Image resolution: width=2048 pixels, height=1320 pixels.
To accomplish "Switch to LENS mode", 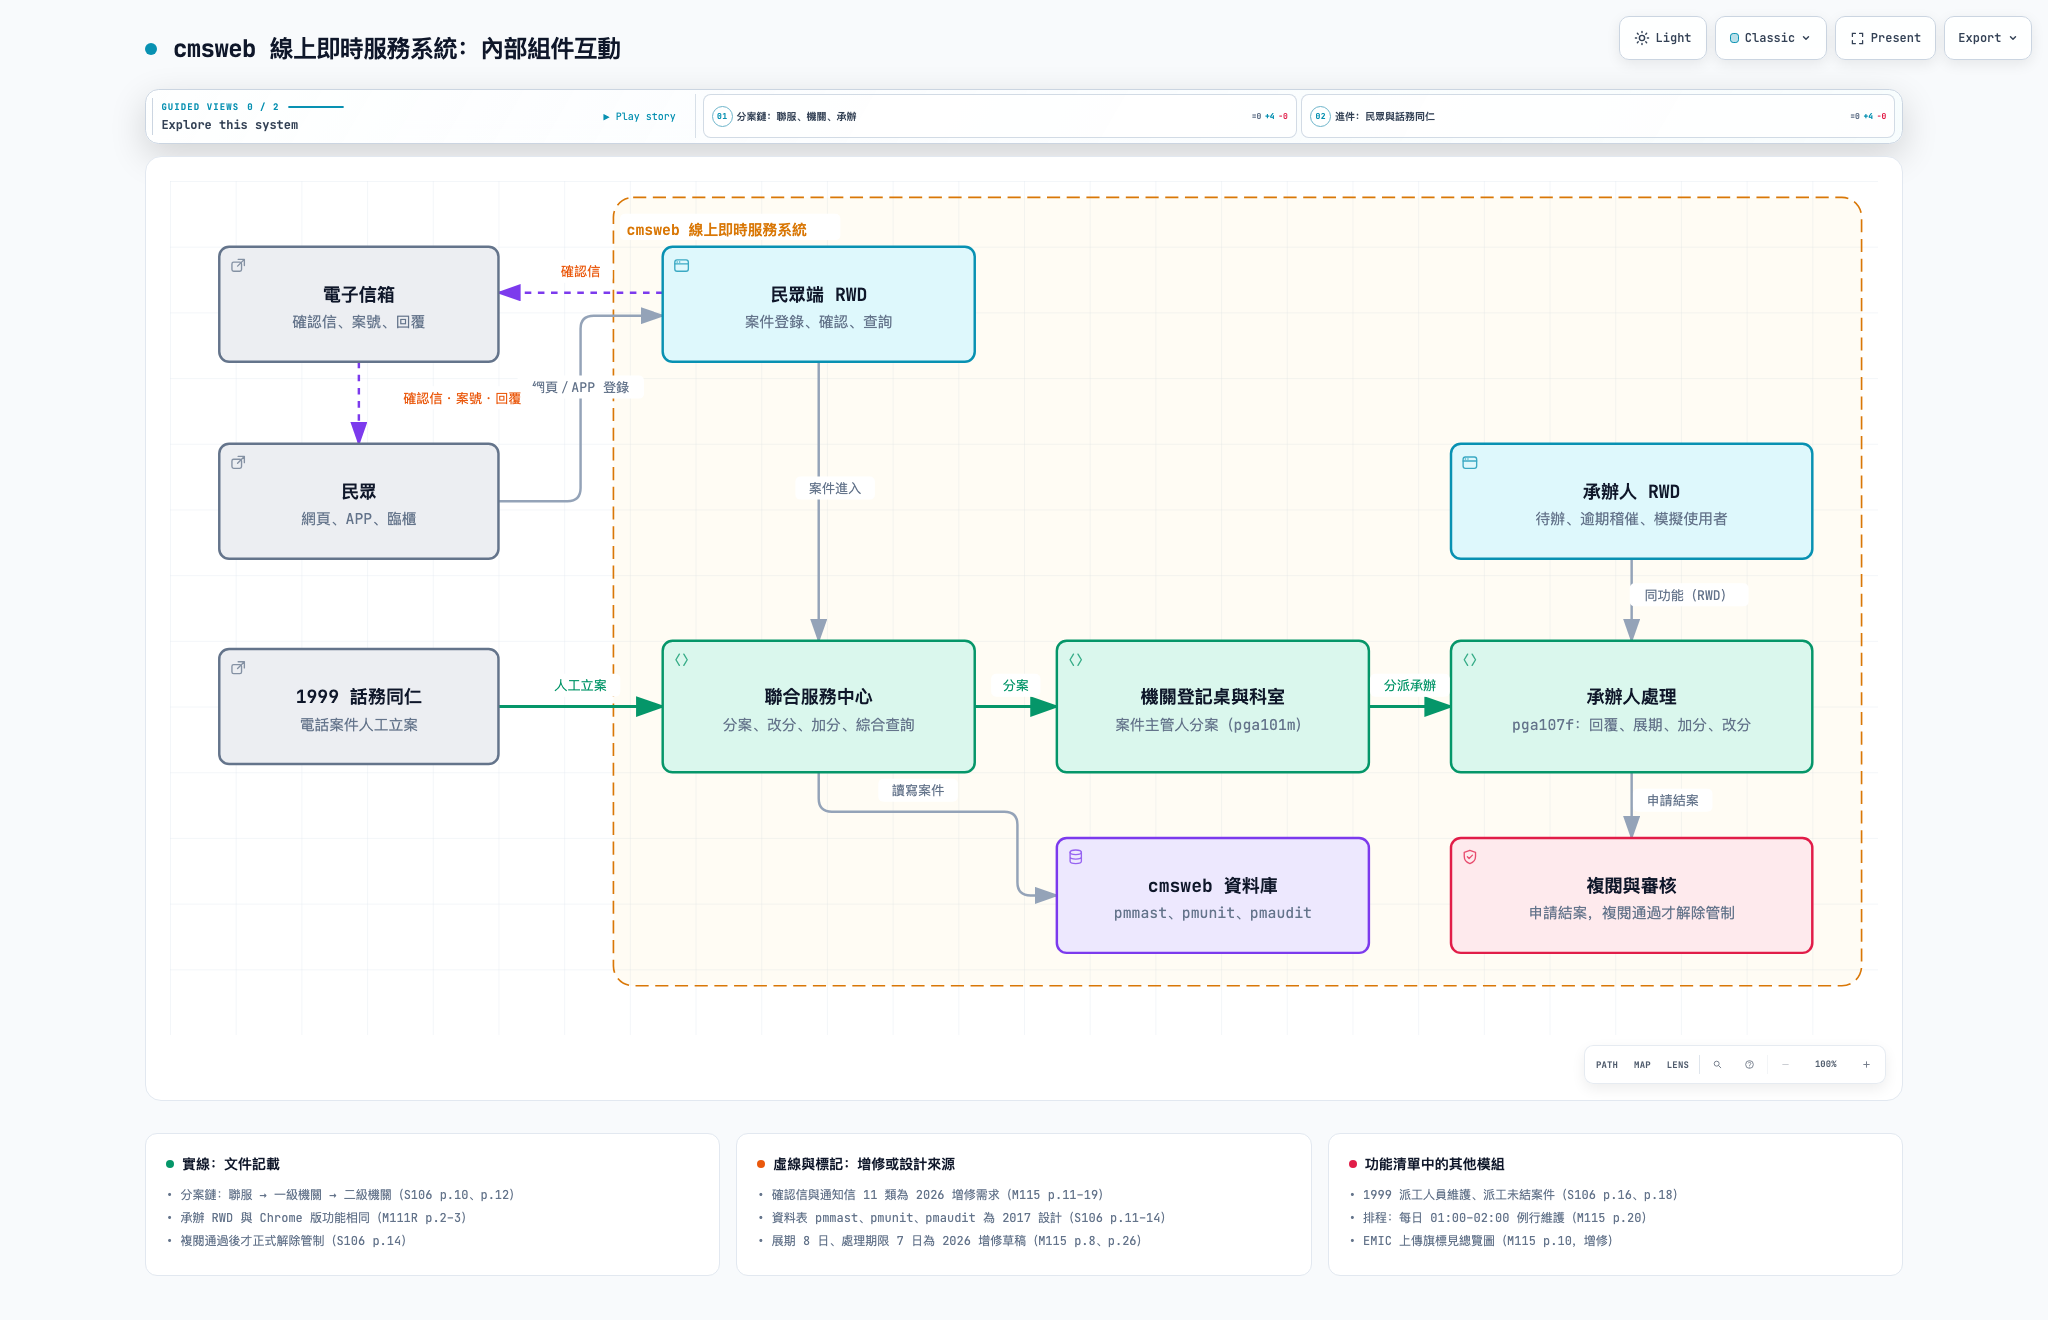I will tap(1678, 1065).
